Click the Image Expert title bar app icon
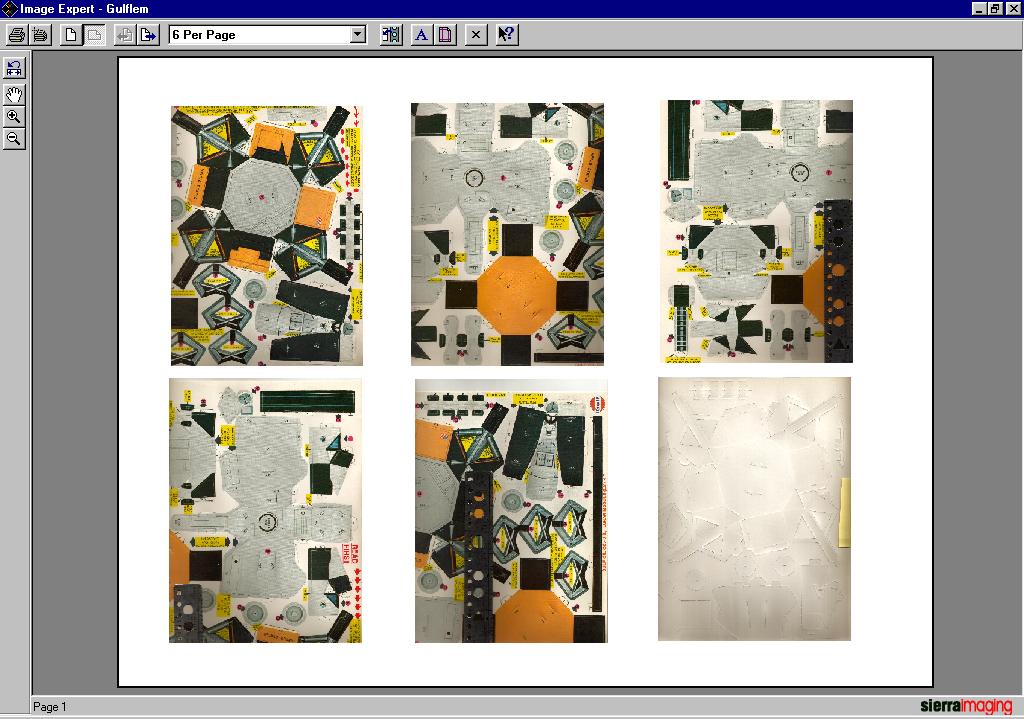Viewport: 1024px width, 719px height. click(9, 8)
